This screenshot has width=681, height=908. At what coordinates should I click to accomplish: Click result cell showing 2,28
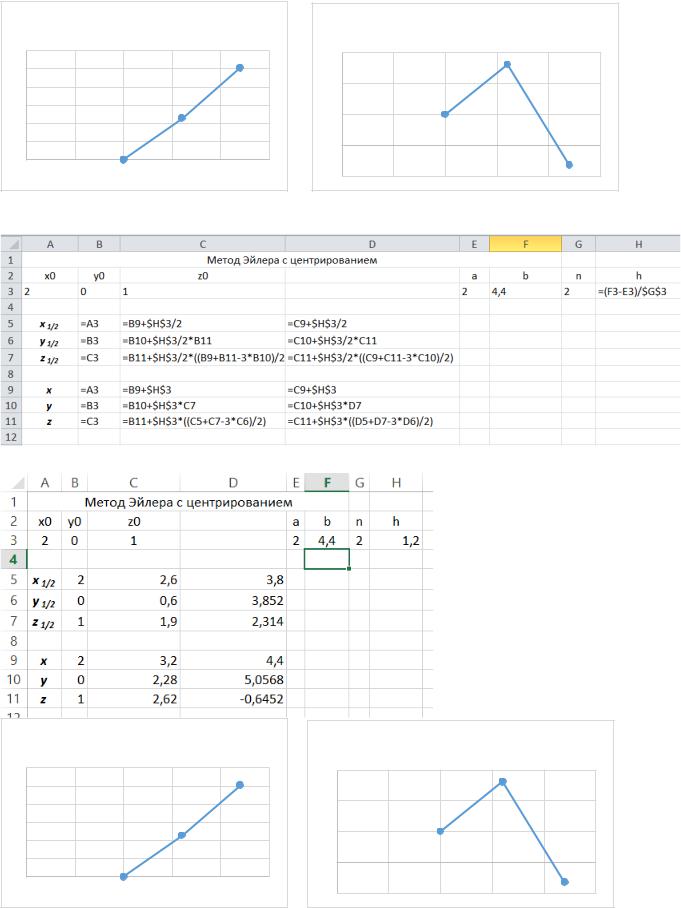click(134, 679)
